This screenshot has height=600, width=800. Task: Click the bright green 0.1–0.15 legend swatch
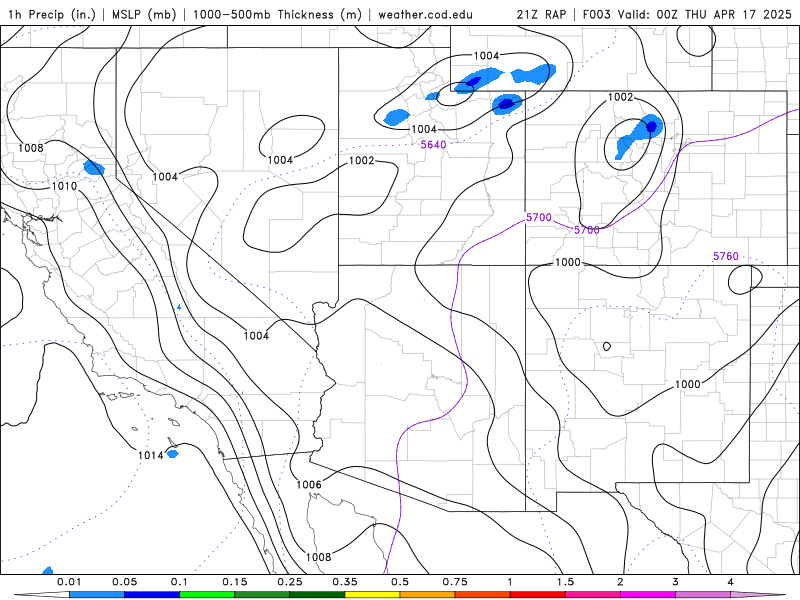(x=207, y=595)
